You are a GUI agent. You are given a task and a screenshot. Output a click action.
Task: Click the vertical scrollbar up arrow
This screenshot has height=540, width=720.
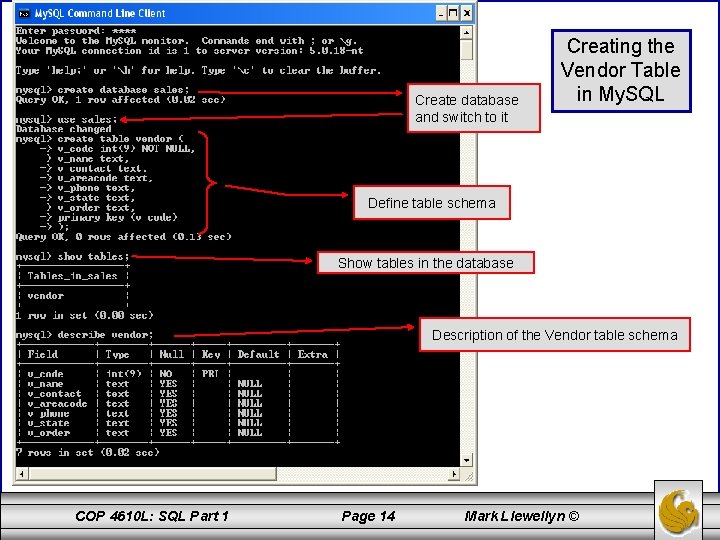pyautogui.click(x=466, y=32)
